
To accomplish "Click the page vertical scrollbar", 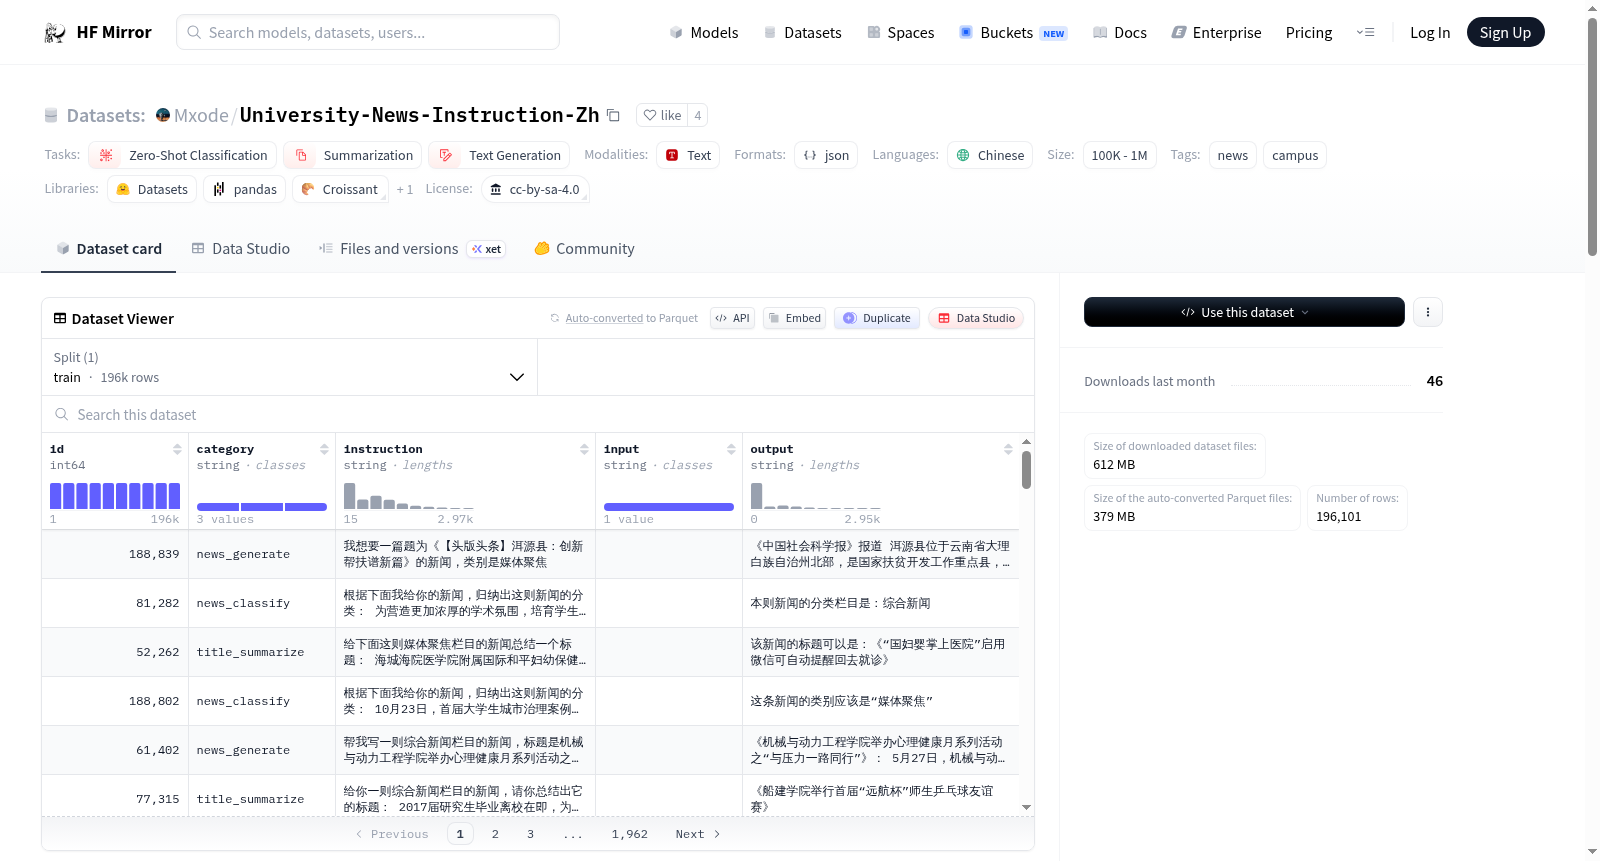I will (x=1592, y=135).
